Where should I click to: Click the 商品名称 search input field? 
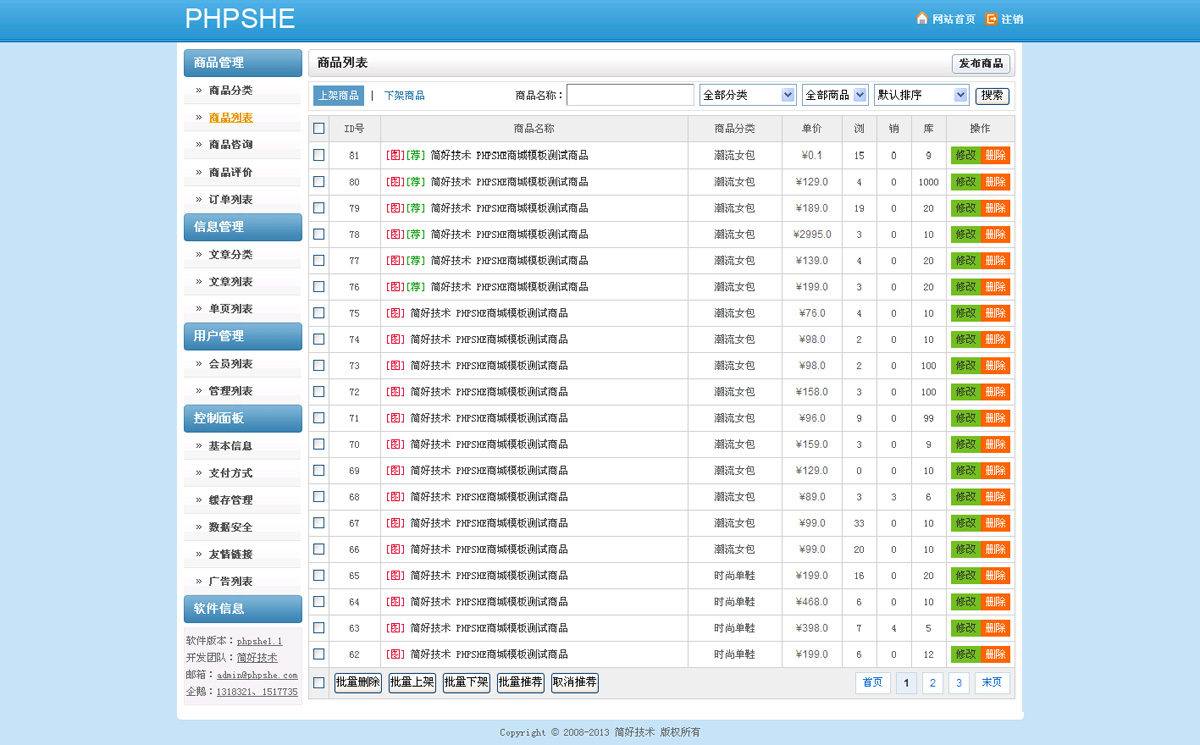point(630,94)
